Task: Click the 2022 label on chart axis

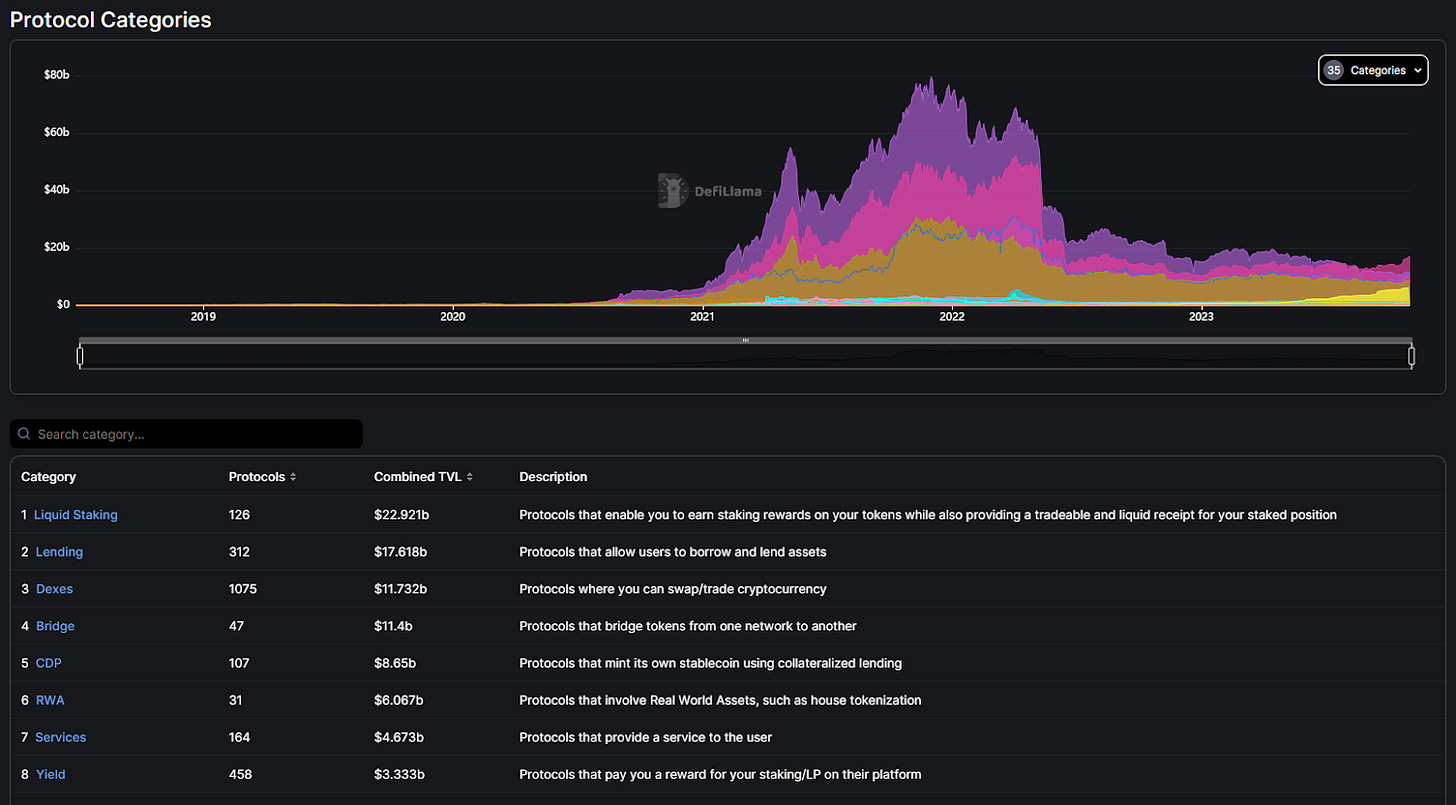Action: 952,316
